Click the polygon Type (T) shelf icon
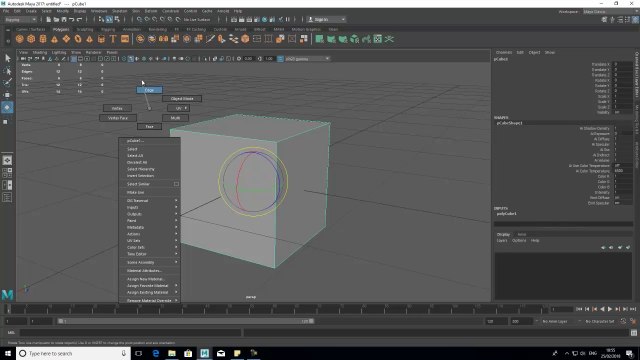This screenshot has height=360, width=640. 113,39
